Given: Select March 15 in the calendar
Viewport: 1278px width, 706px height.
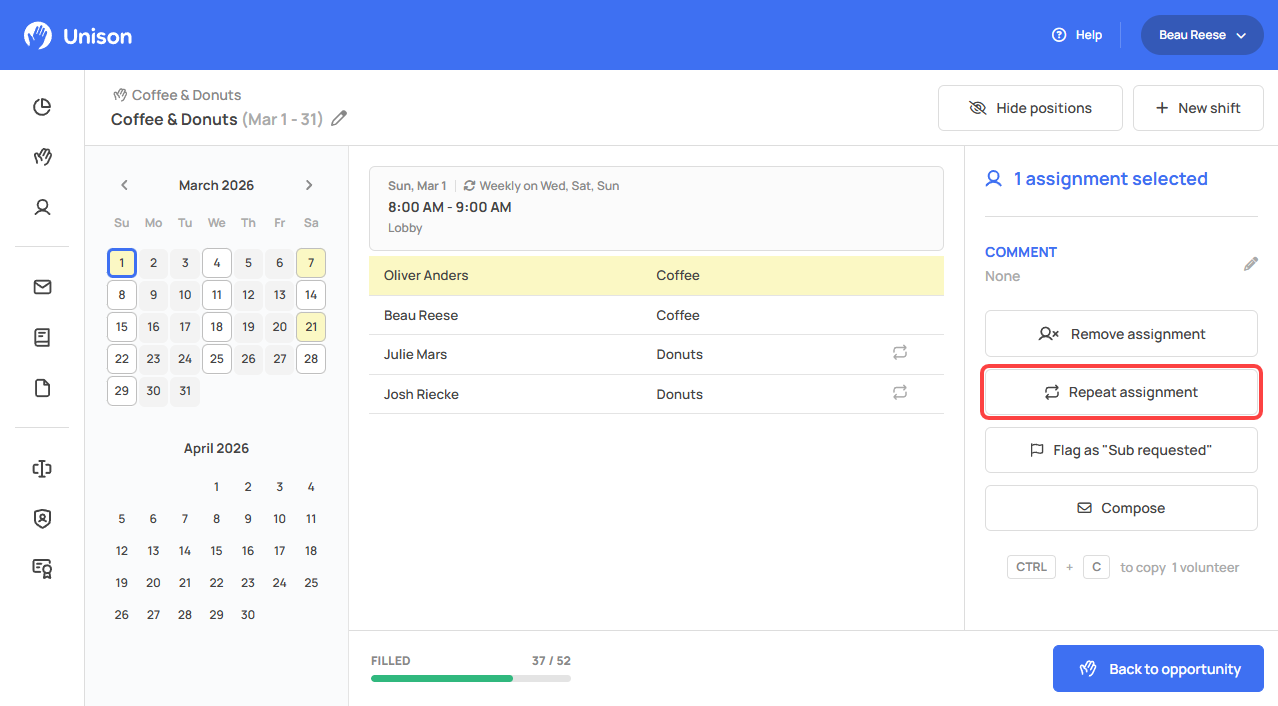Looking at the screenshot, I should coord(122,327).
